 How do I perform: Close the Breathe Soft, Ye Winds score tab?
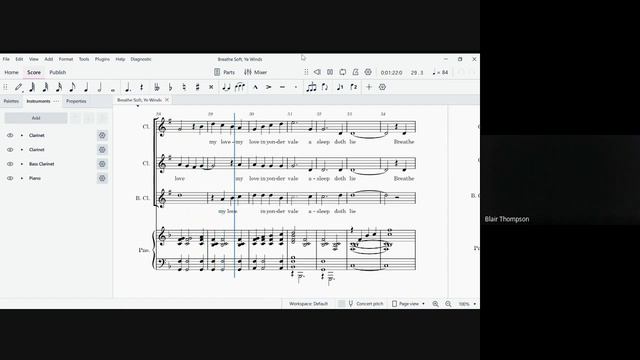tap(167, 100)
